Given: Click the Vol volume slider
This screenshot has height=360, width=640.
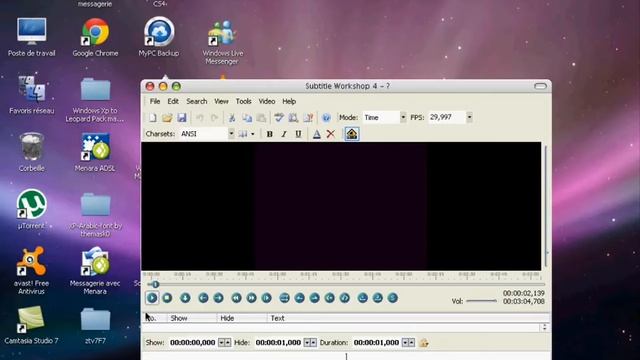Looking at the screenshot, I should (481, 301).
